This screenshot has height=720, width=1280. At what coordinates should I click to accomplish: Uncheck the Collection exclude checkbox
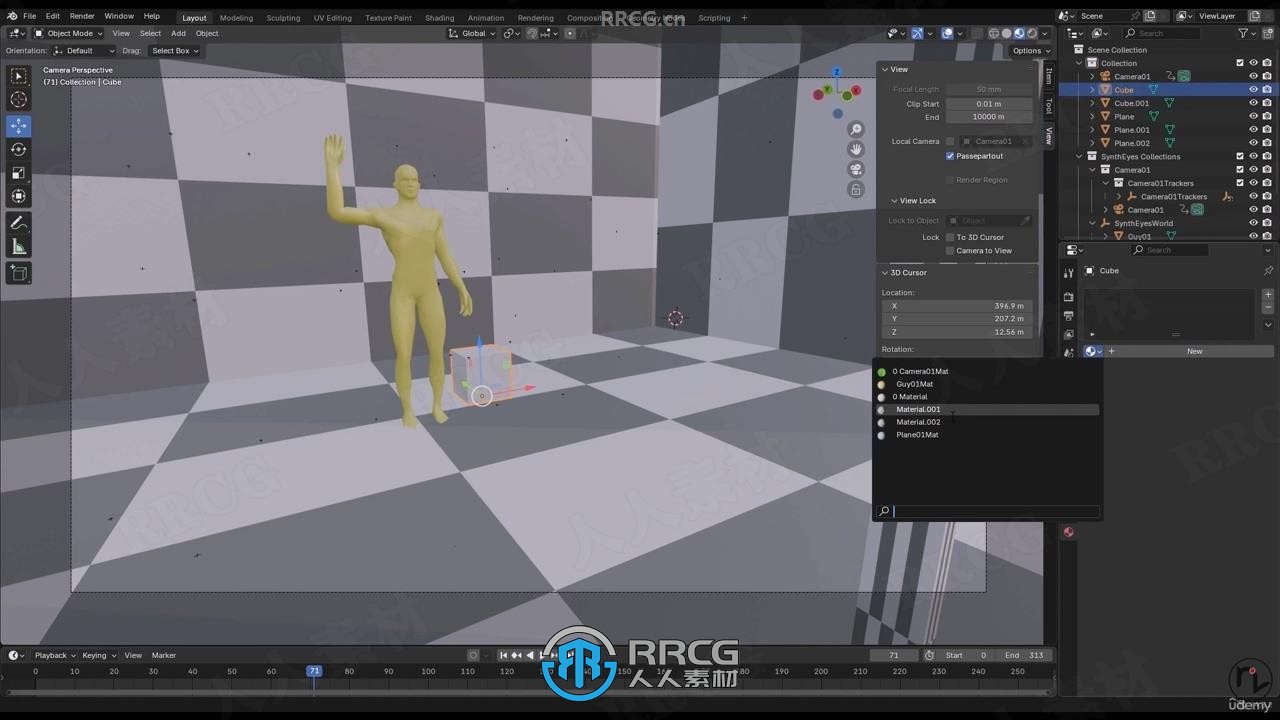point(1240,63)
